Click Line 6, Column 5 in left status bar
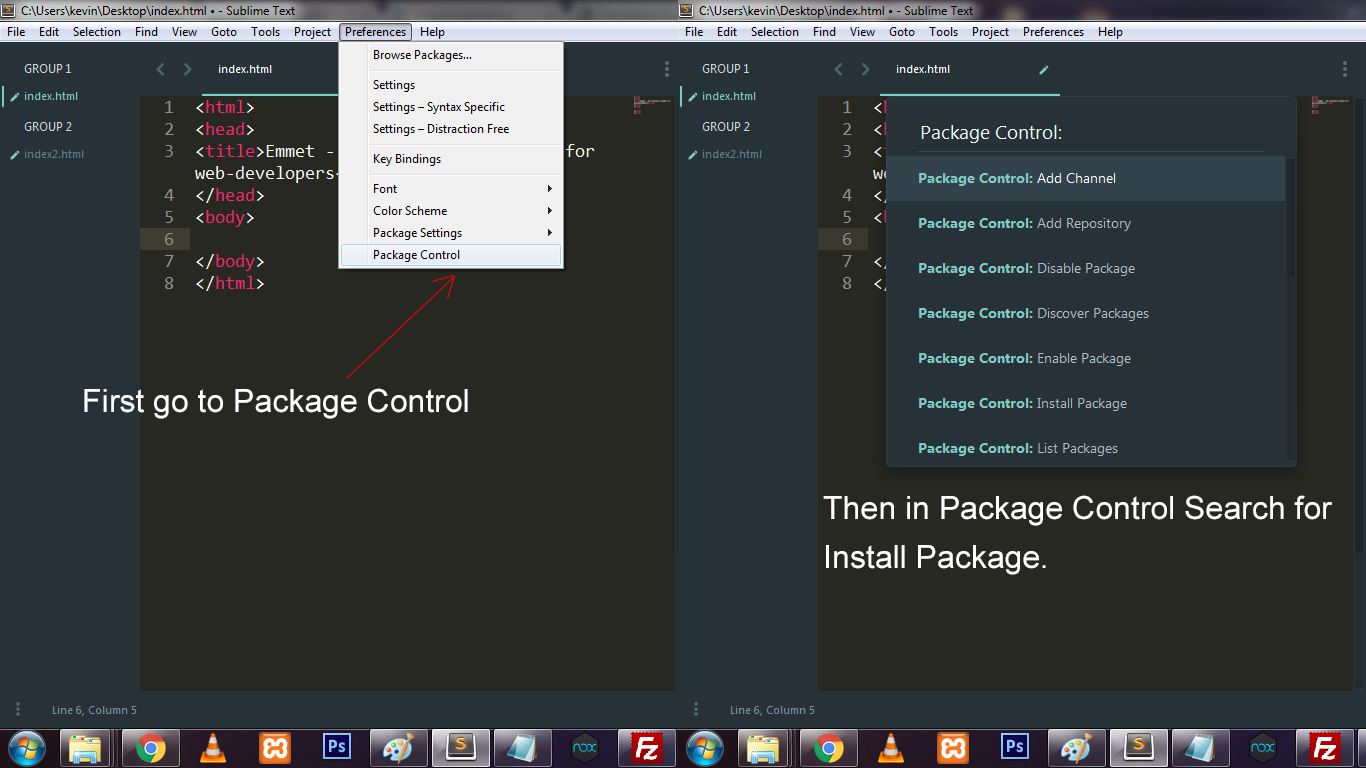 pyautogui.click(x=94, y=710)
